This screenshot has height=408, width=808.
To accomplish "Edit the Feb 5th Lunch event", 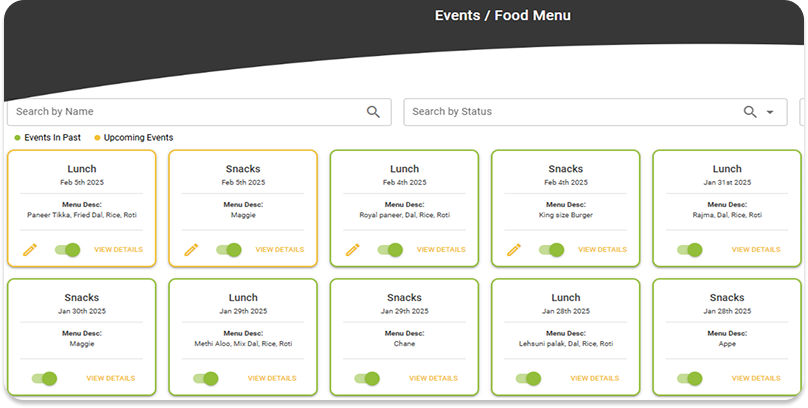I will point(30,250).
